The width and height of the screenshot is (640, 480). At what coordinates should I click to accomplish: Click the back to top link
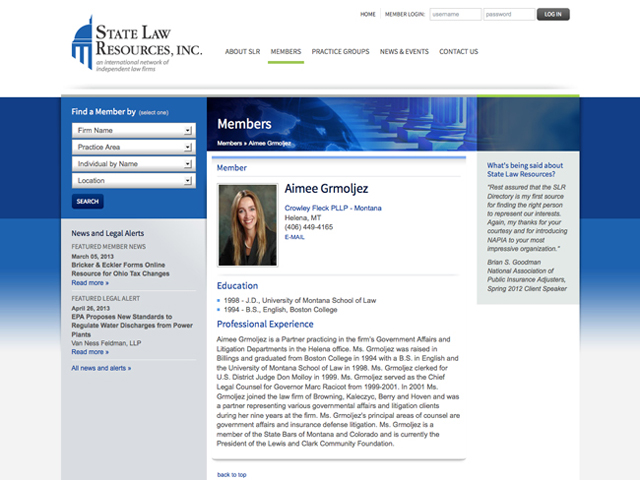[231, 475]
